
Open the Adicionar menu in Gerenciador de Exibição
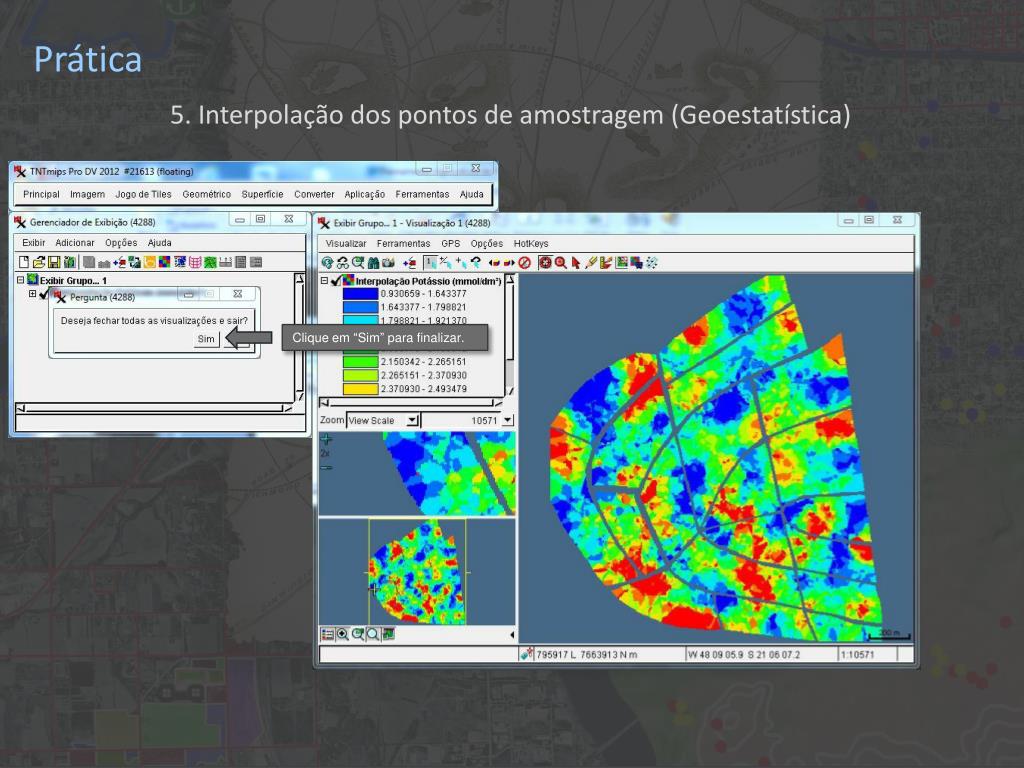(x=75, y=242)
